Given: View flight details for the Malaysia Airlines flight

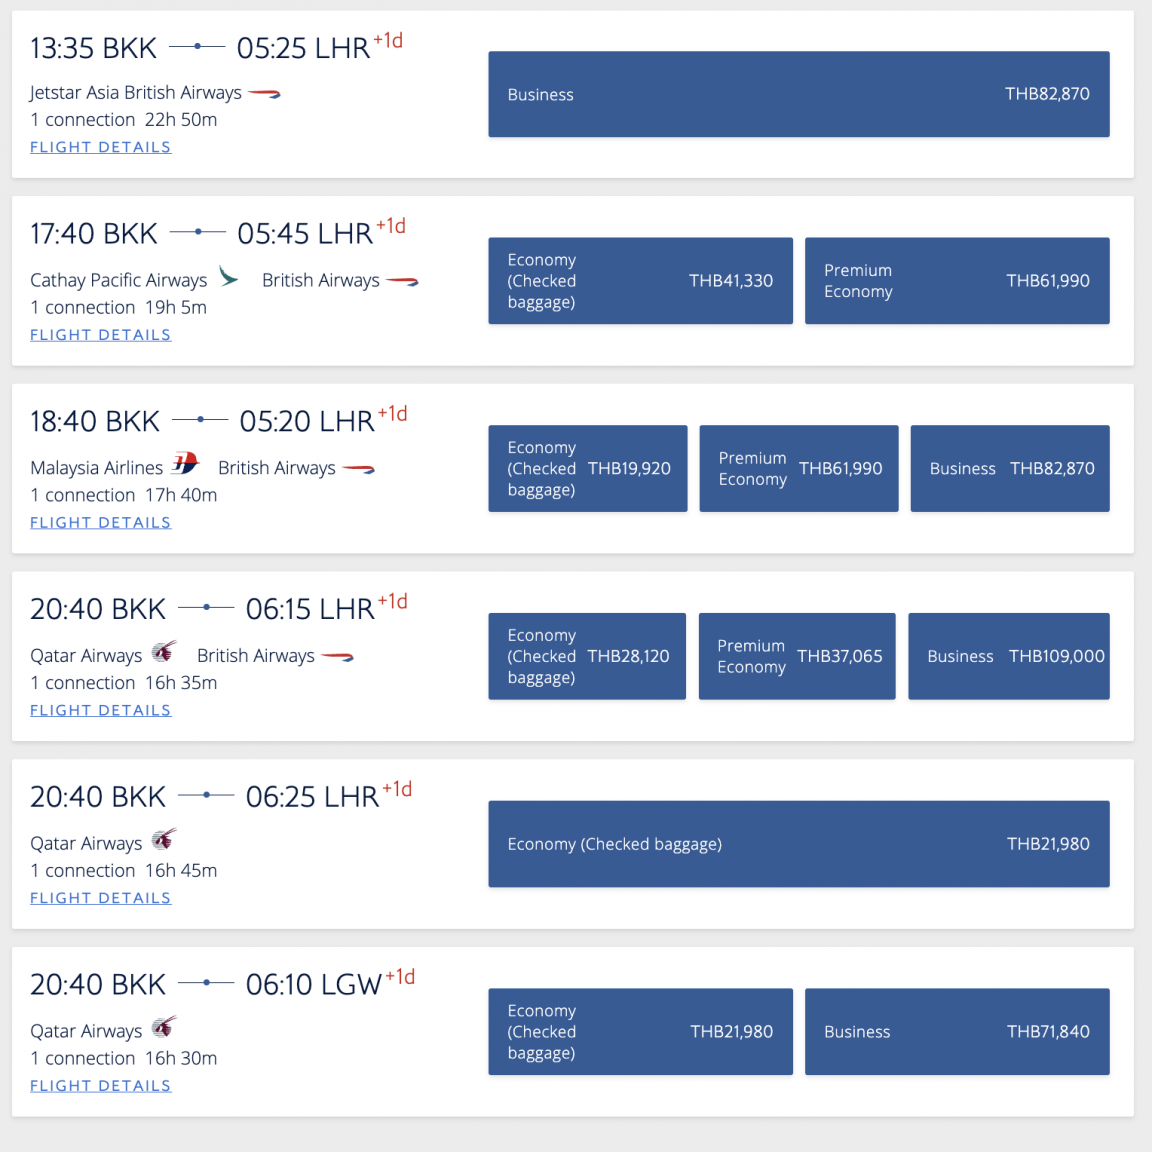Looking at the screenshot, I should [101, 522].
